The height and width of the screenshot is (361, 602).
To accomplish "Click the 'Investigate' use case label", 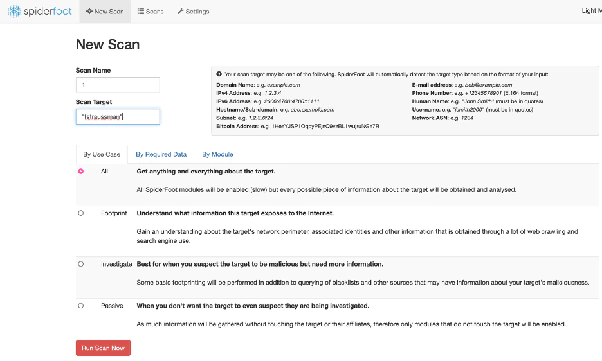I will pos(117,264).
